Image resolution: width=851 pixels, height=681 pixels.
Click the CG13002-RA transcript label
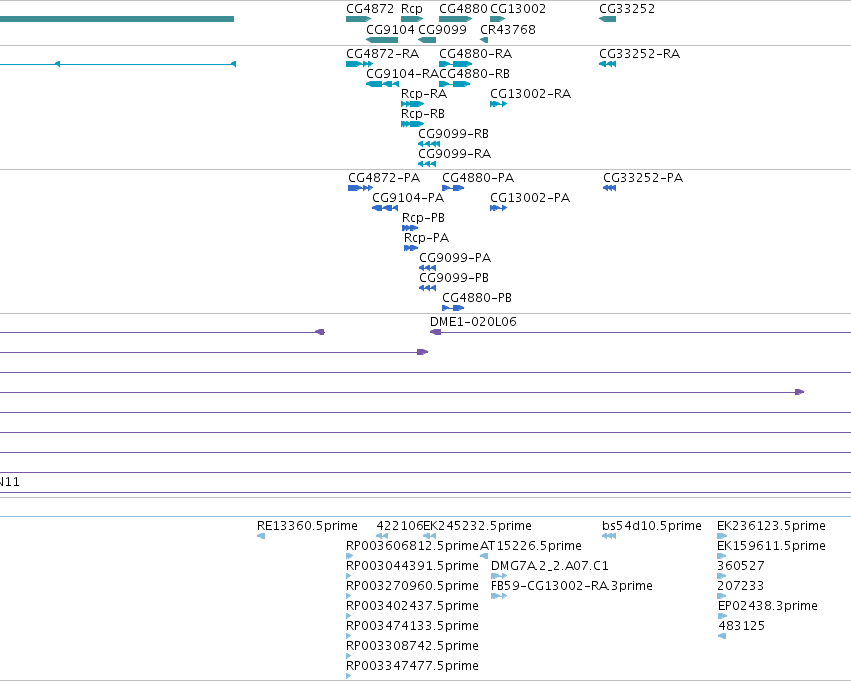pyautogui.click(x=530, y=94)
